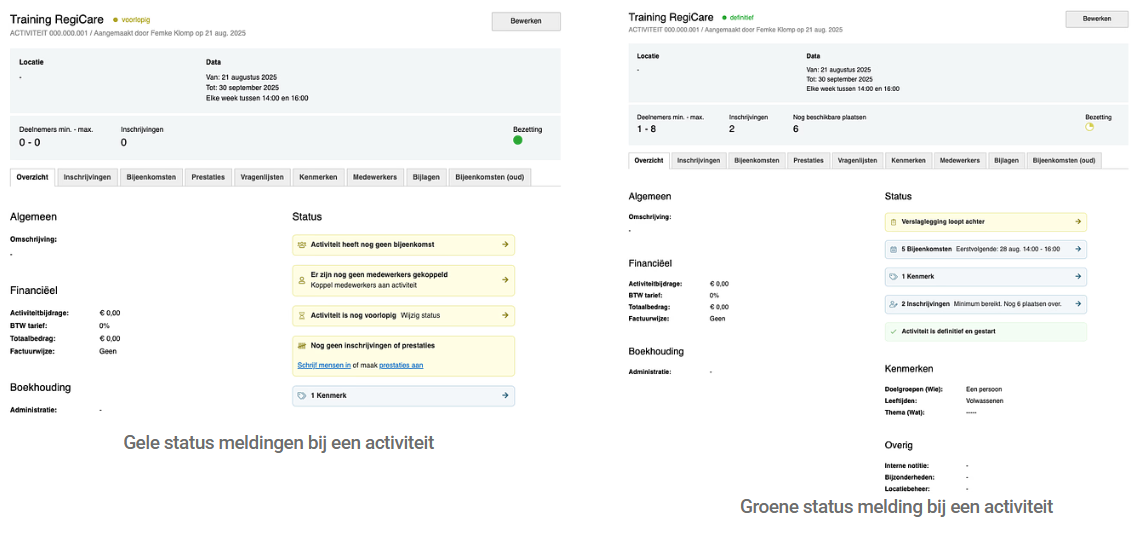Open the arrow on the '5 Bijeenkomsten' row
The image size is (1140, 534).
(x=1078, y=249)
